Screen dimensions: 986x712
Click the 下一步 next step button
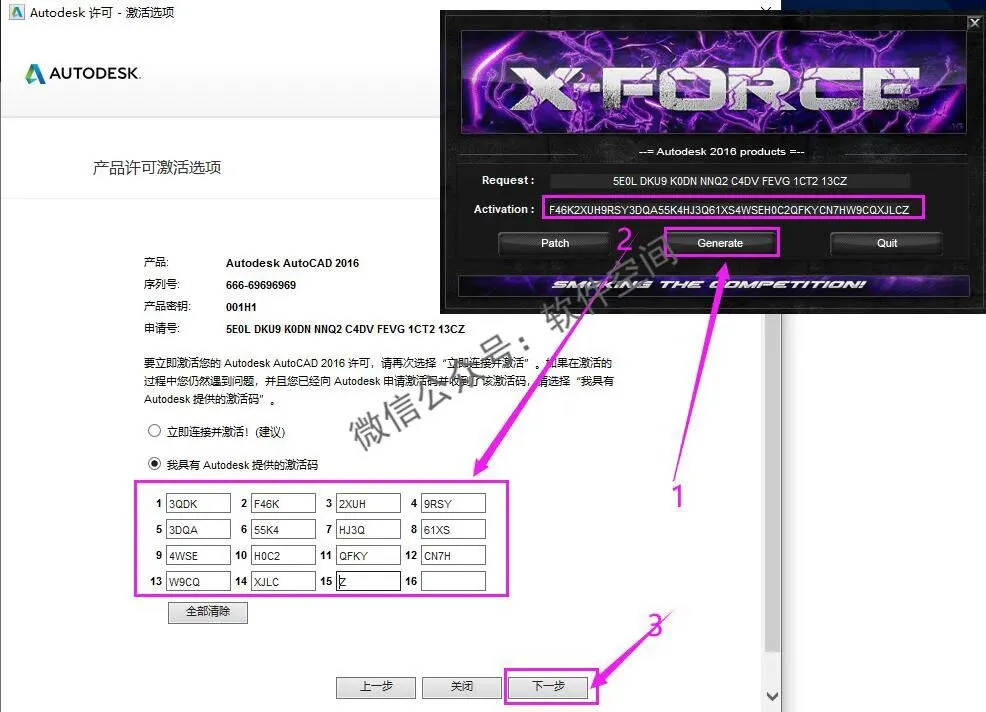coord(548,687)
